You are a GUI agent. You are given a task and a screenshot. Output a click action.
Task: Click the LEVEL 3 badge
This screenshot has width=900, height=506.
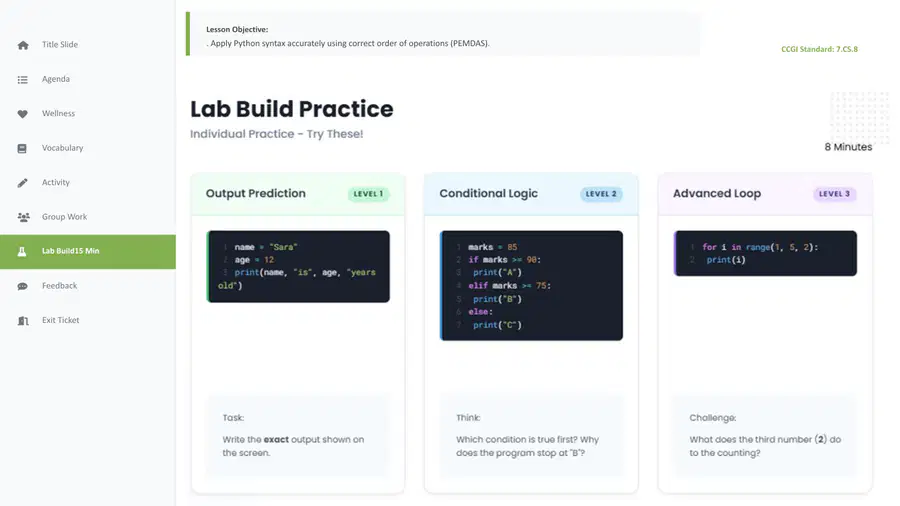pyautogui.click(x=835, y=194)
